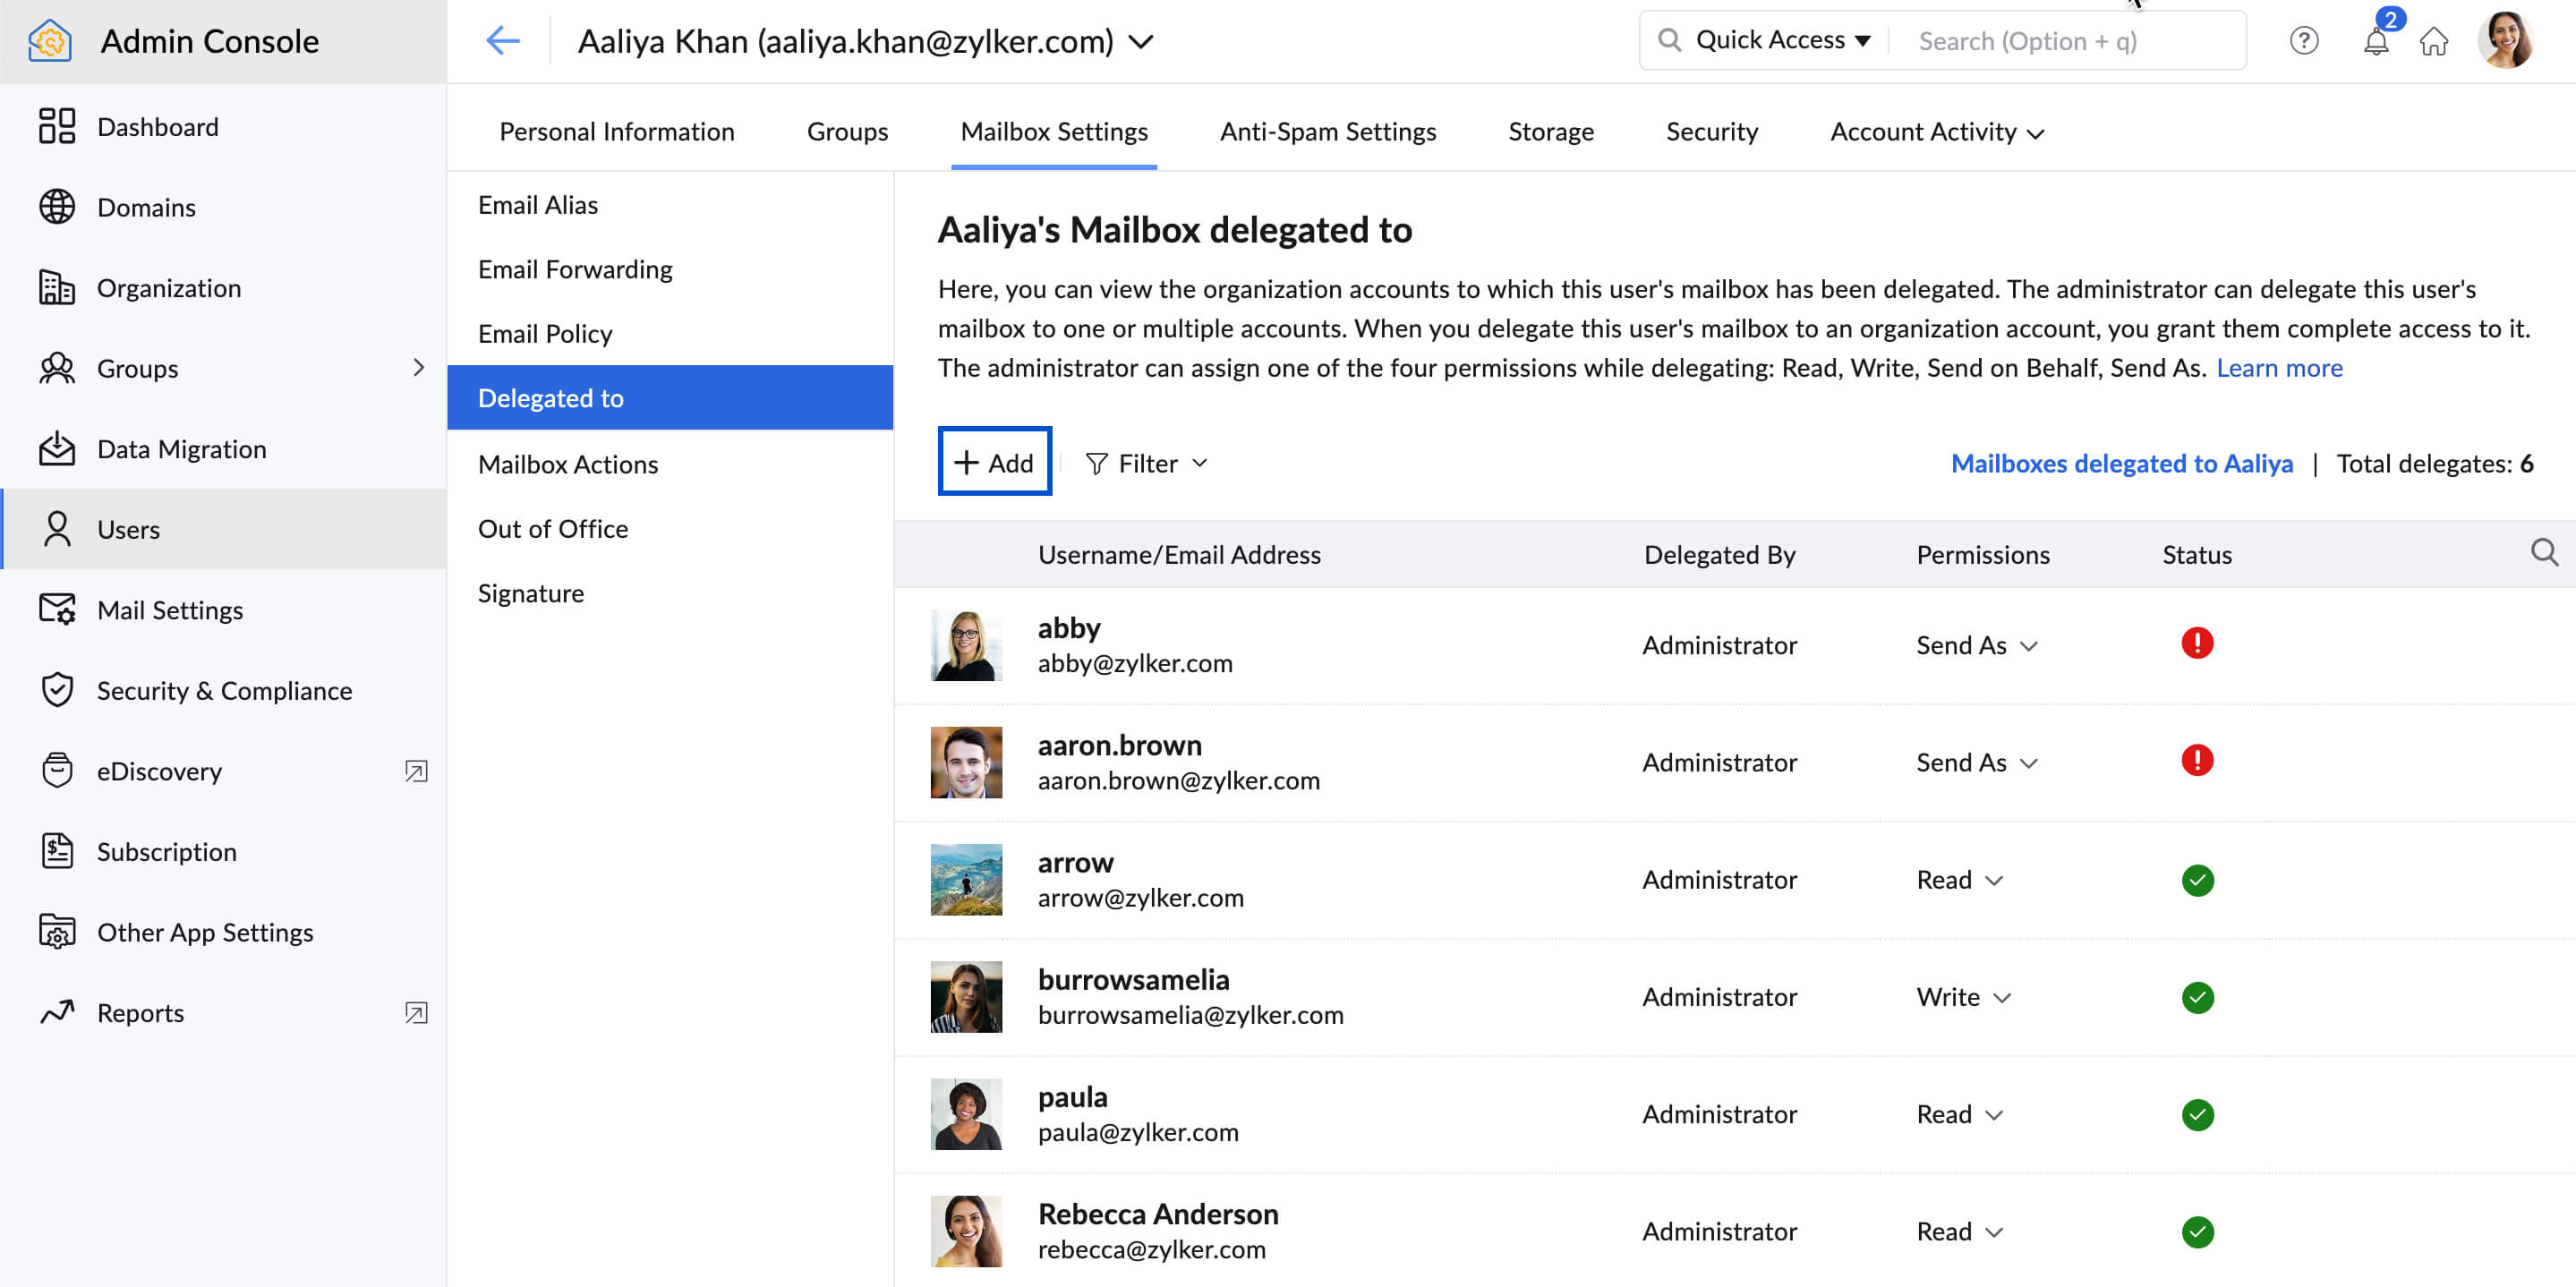Open Mail Settings from the sidebar

[x=170, y=610]
